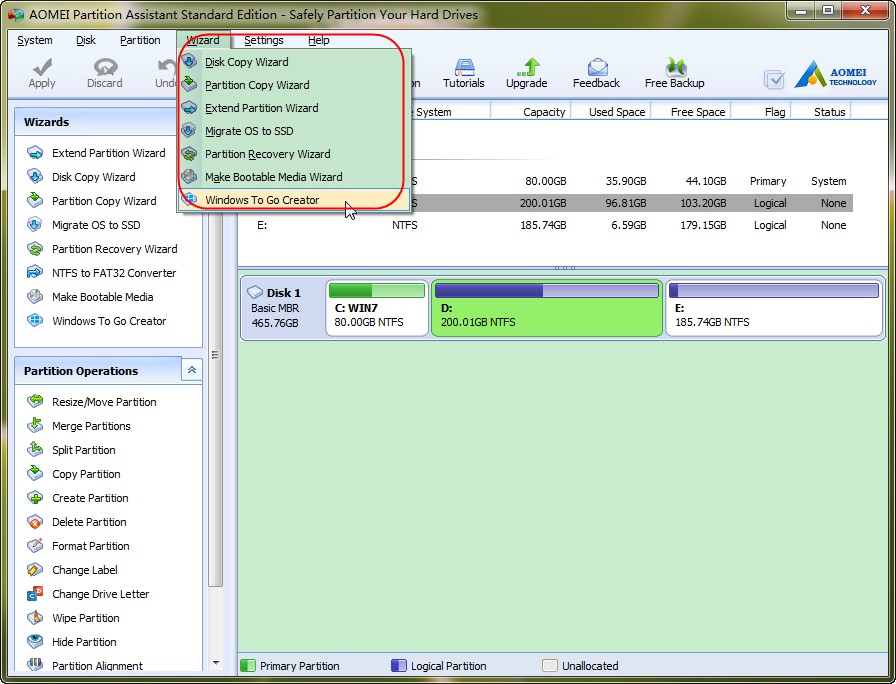896x684 pixels.
Task: Choose Migrate OS to SSD menu entry
Action: [293, 131]
